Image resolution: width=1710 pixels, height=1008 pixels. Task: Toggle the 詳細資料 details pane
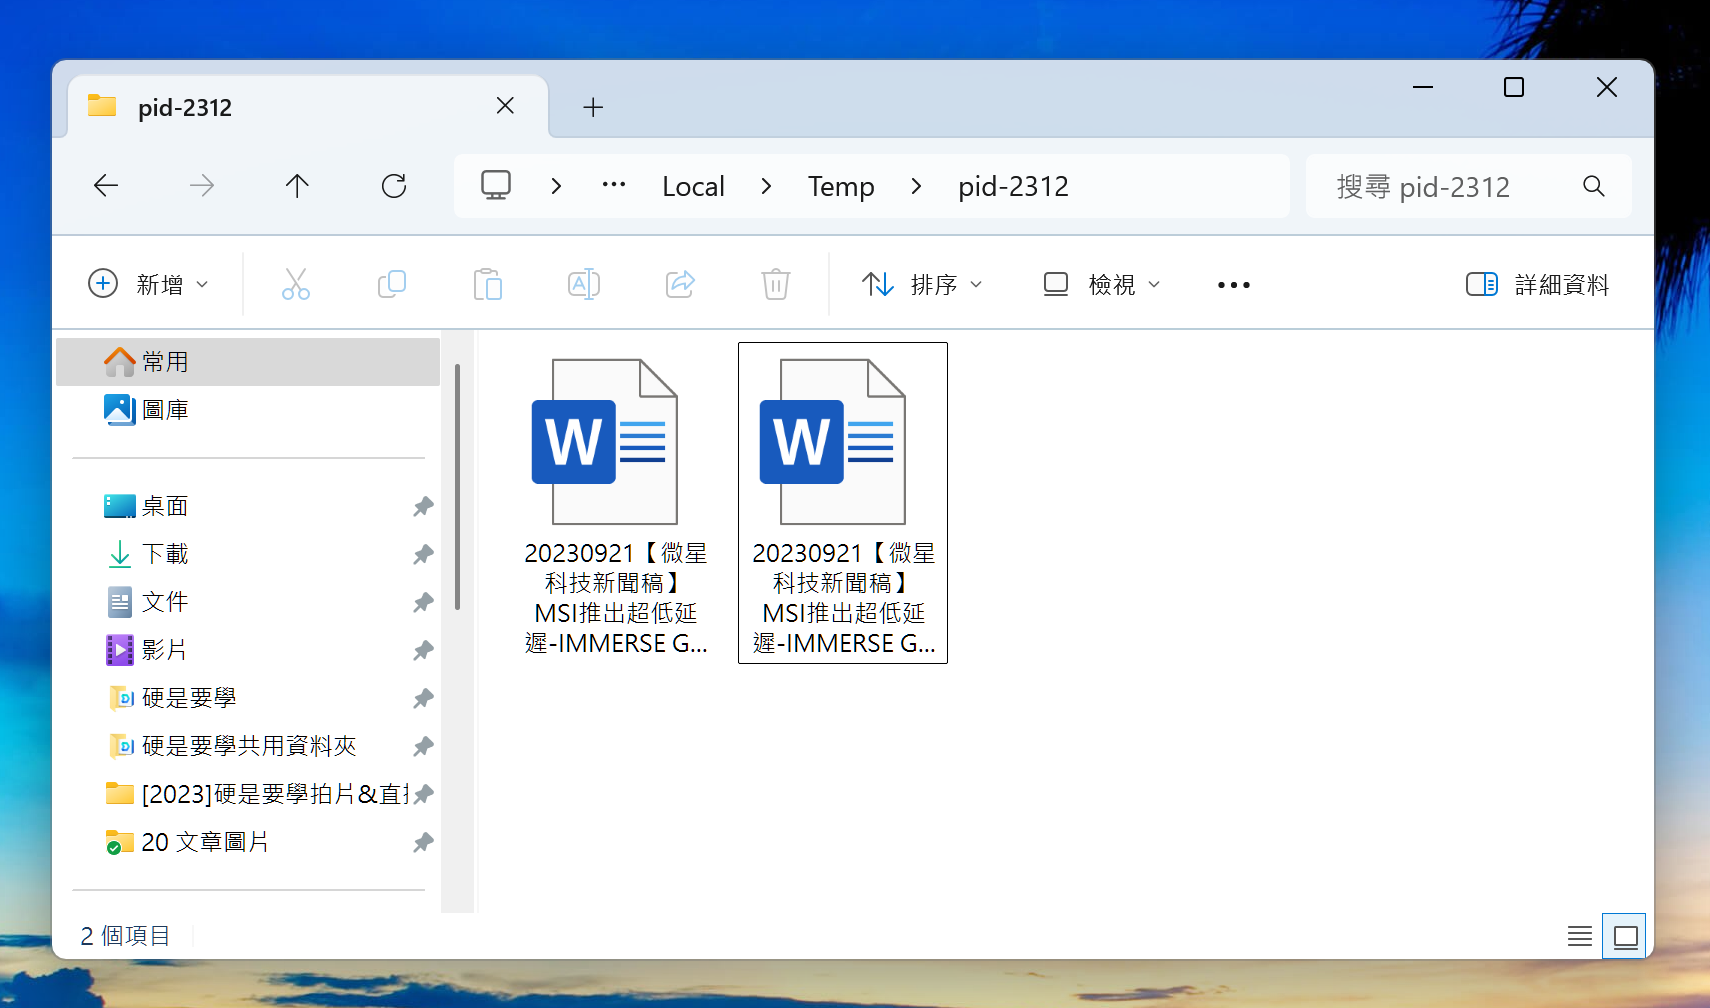[x=1537, y=285]
